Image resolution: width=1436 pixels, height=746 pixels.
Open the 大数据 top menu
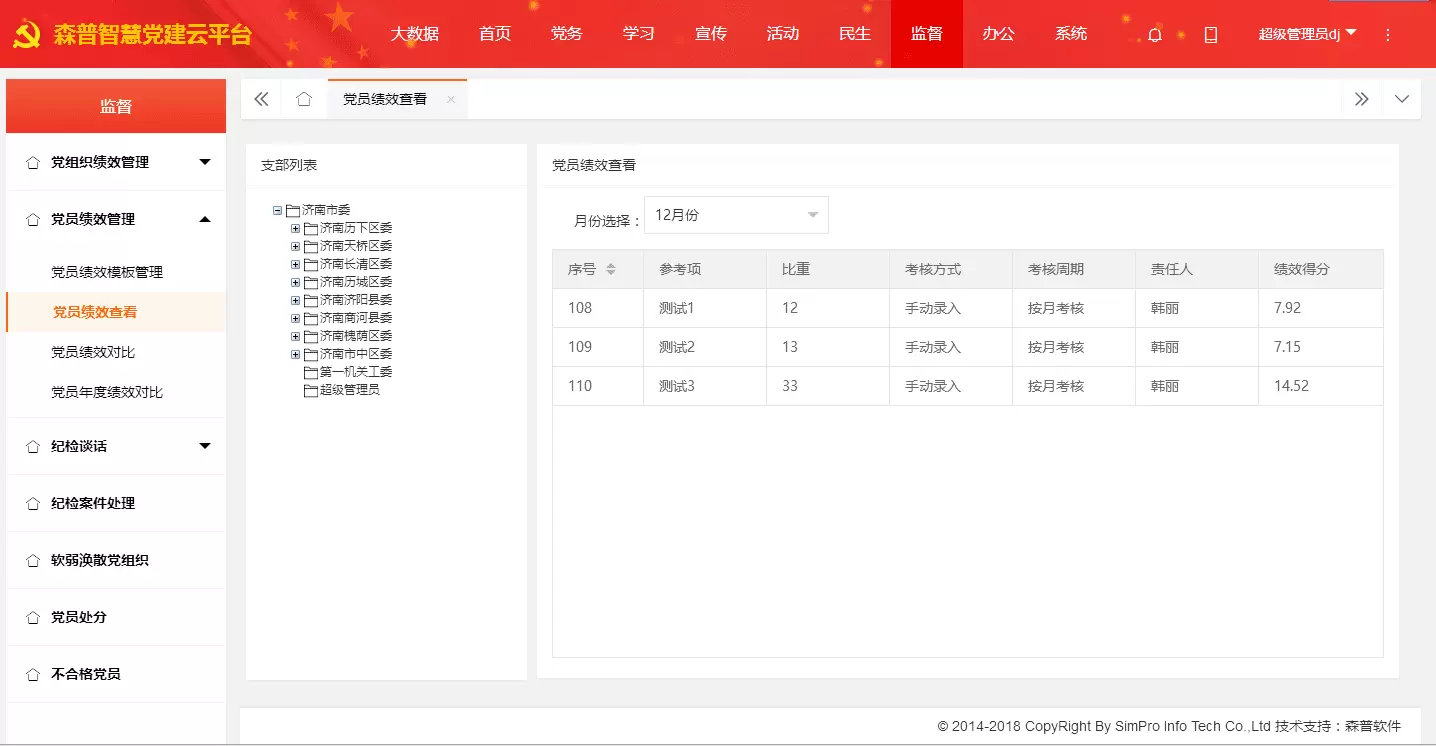coord(415,34)
